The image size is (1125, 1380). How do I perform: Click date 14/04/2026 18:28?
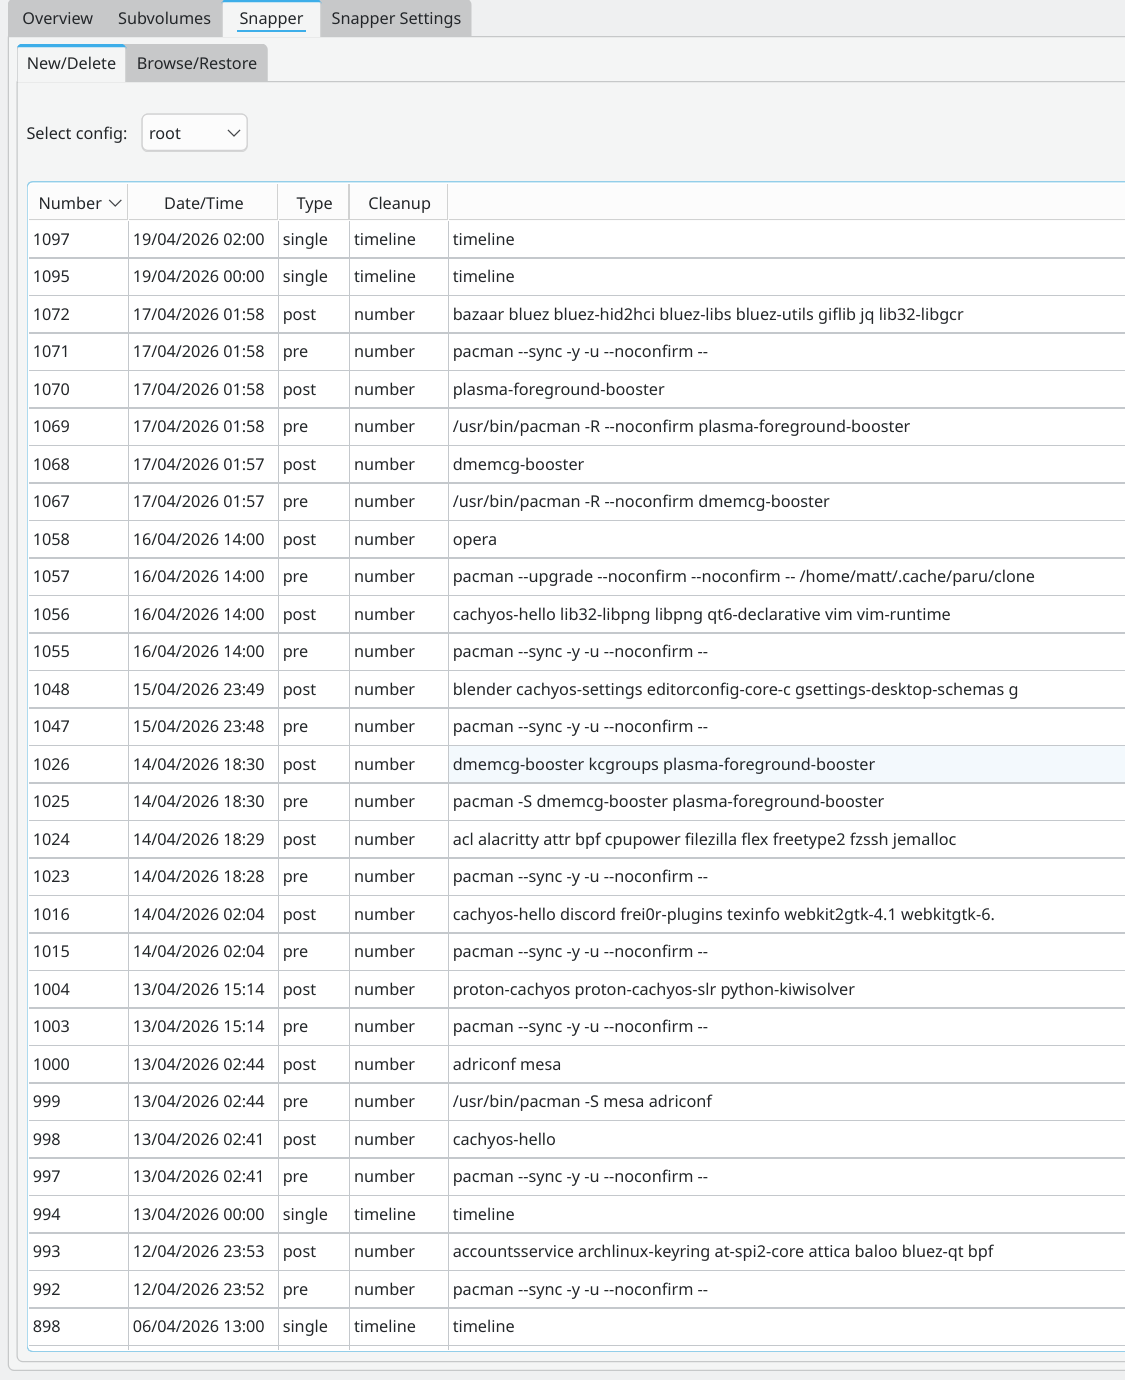click(x=199, y=876)
